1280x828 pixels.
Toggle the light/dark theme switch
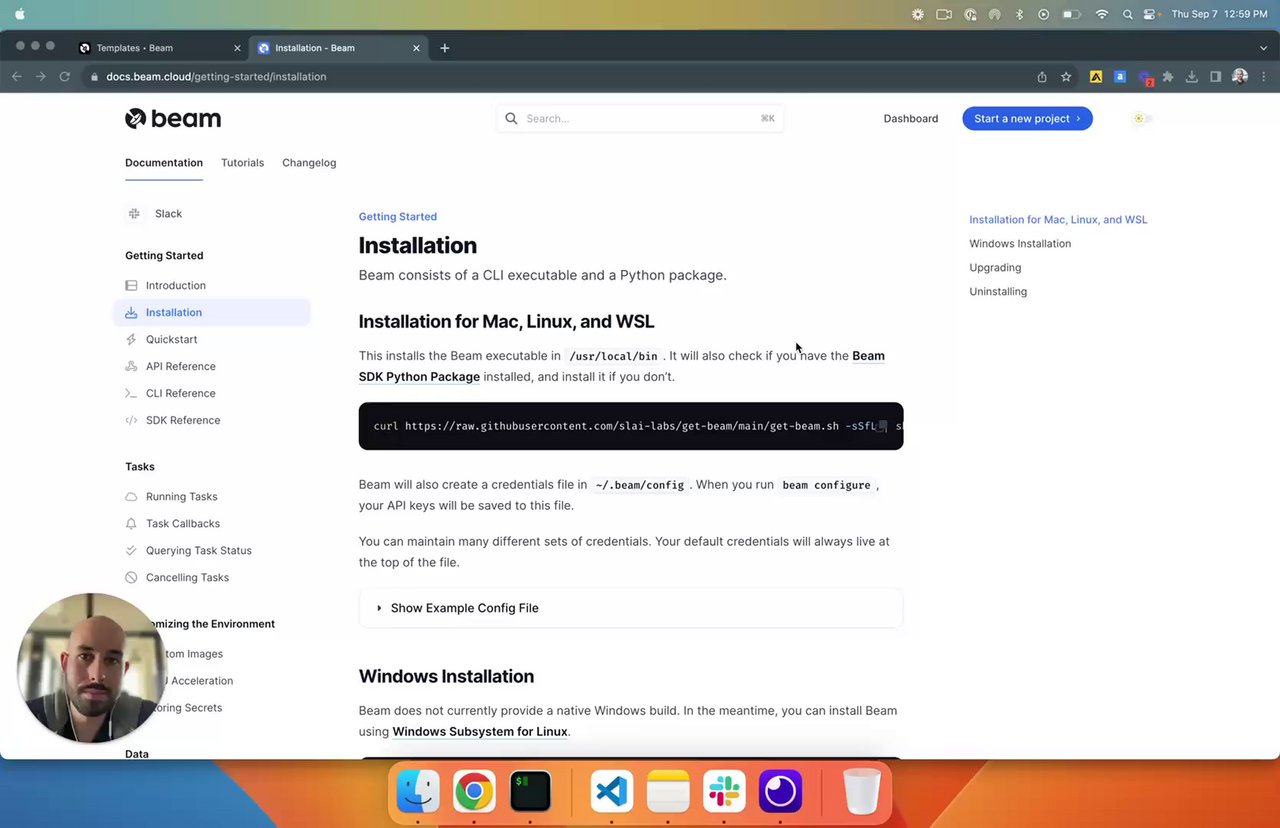coord(1142,118)
